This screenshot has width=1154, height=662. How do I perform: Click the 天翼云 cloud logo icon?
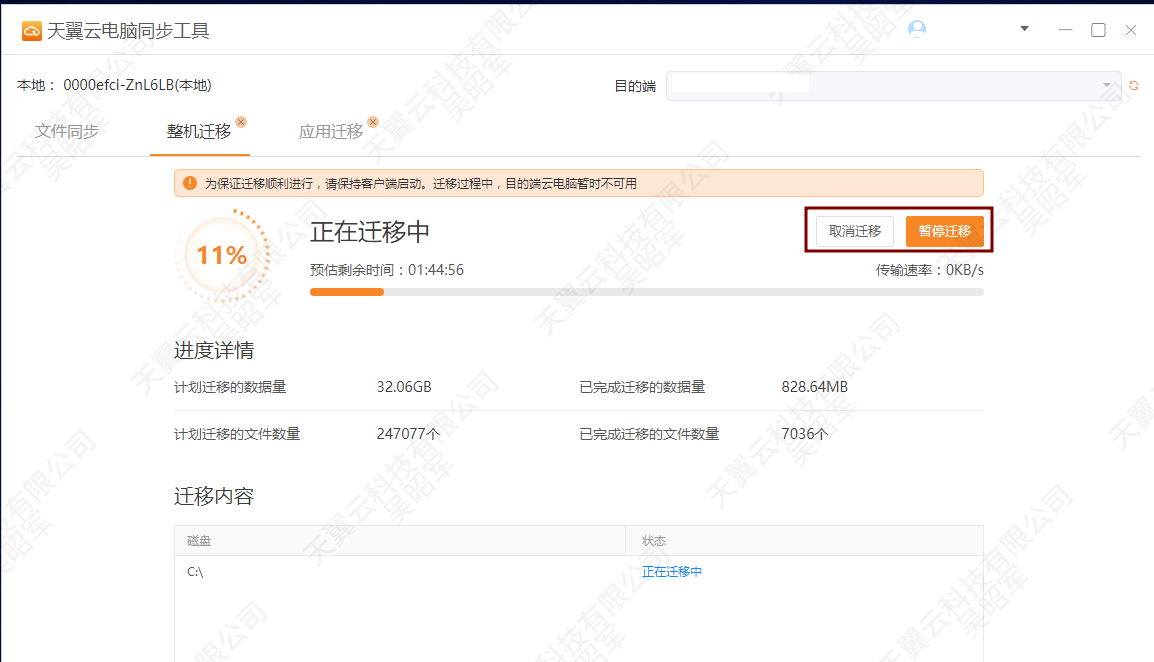click(31, 31)
